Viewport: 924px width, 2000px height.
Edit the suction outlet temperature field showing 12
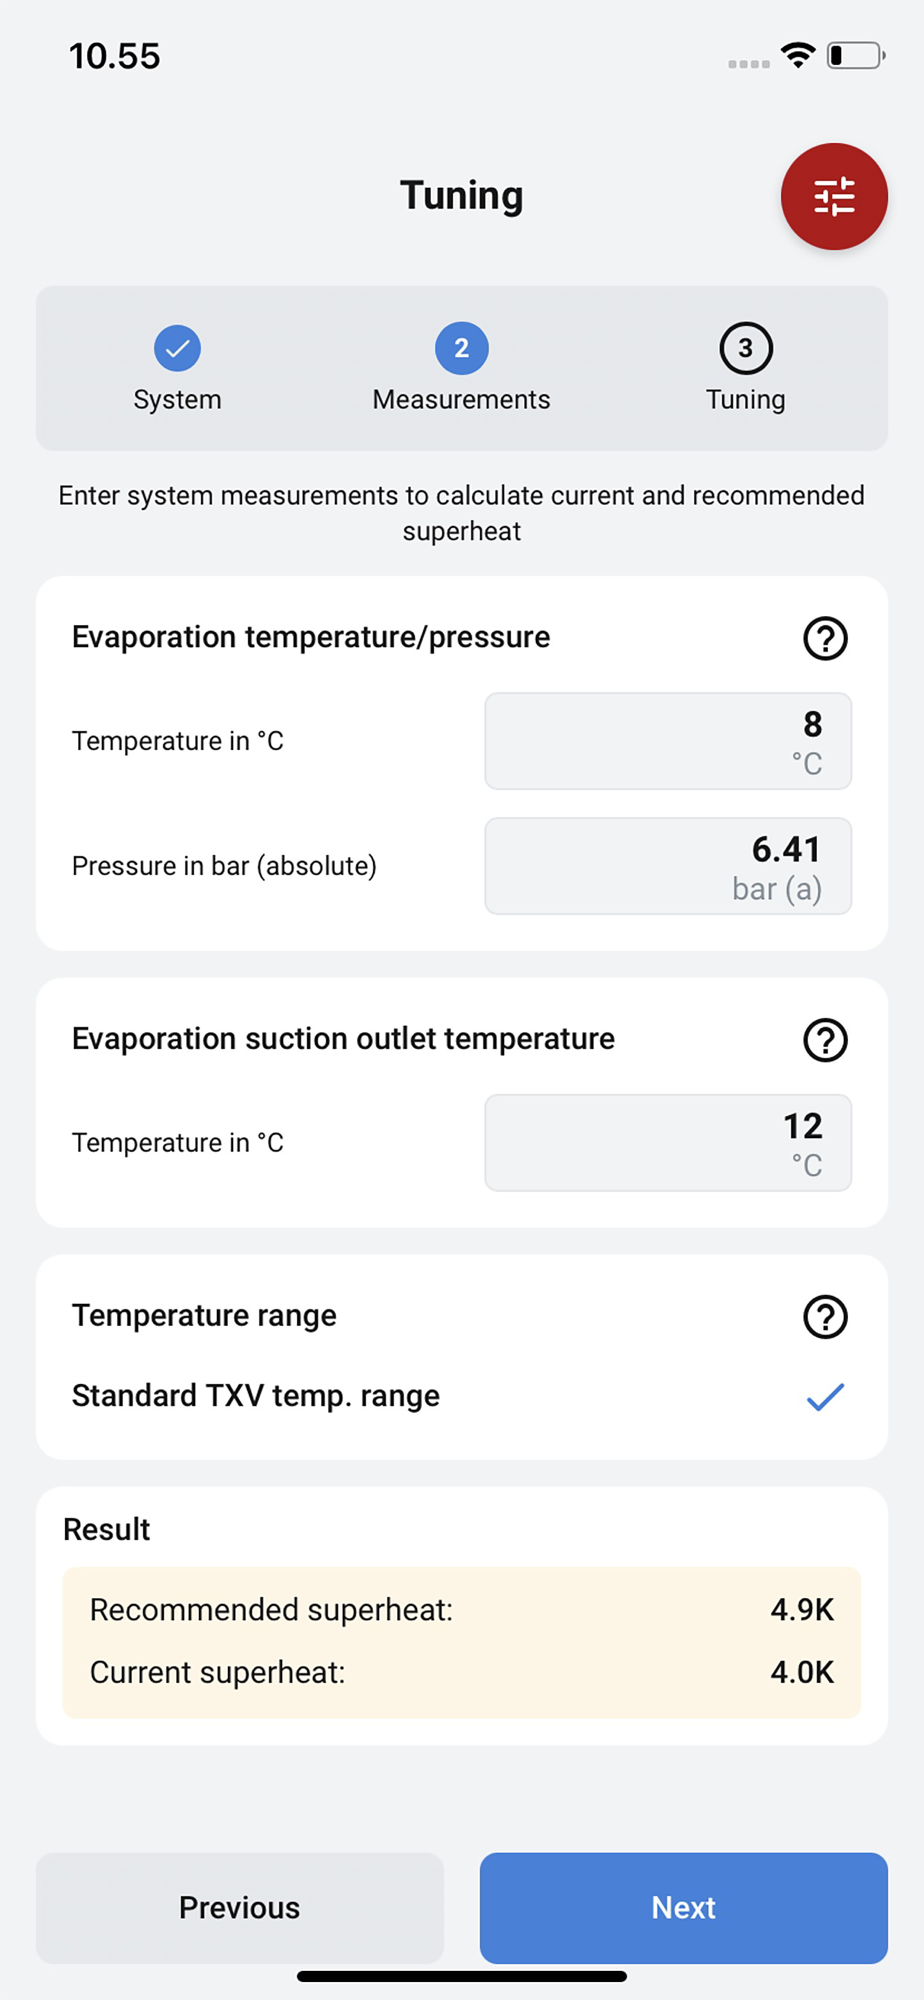coord(668,1143)
